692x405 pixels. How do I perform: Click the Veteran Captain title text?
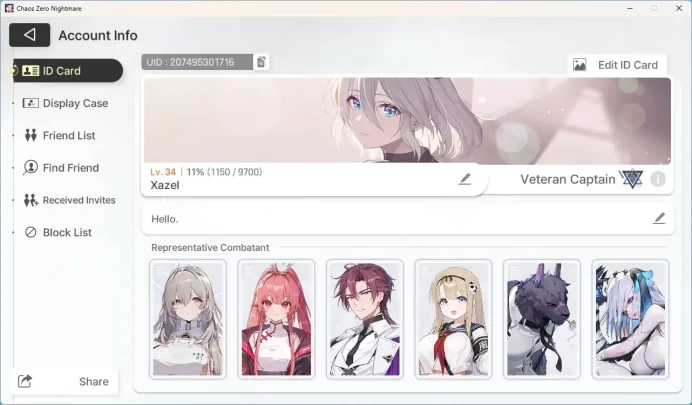coord(568,180)
